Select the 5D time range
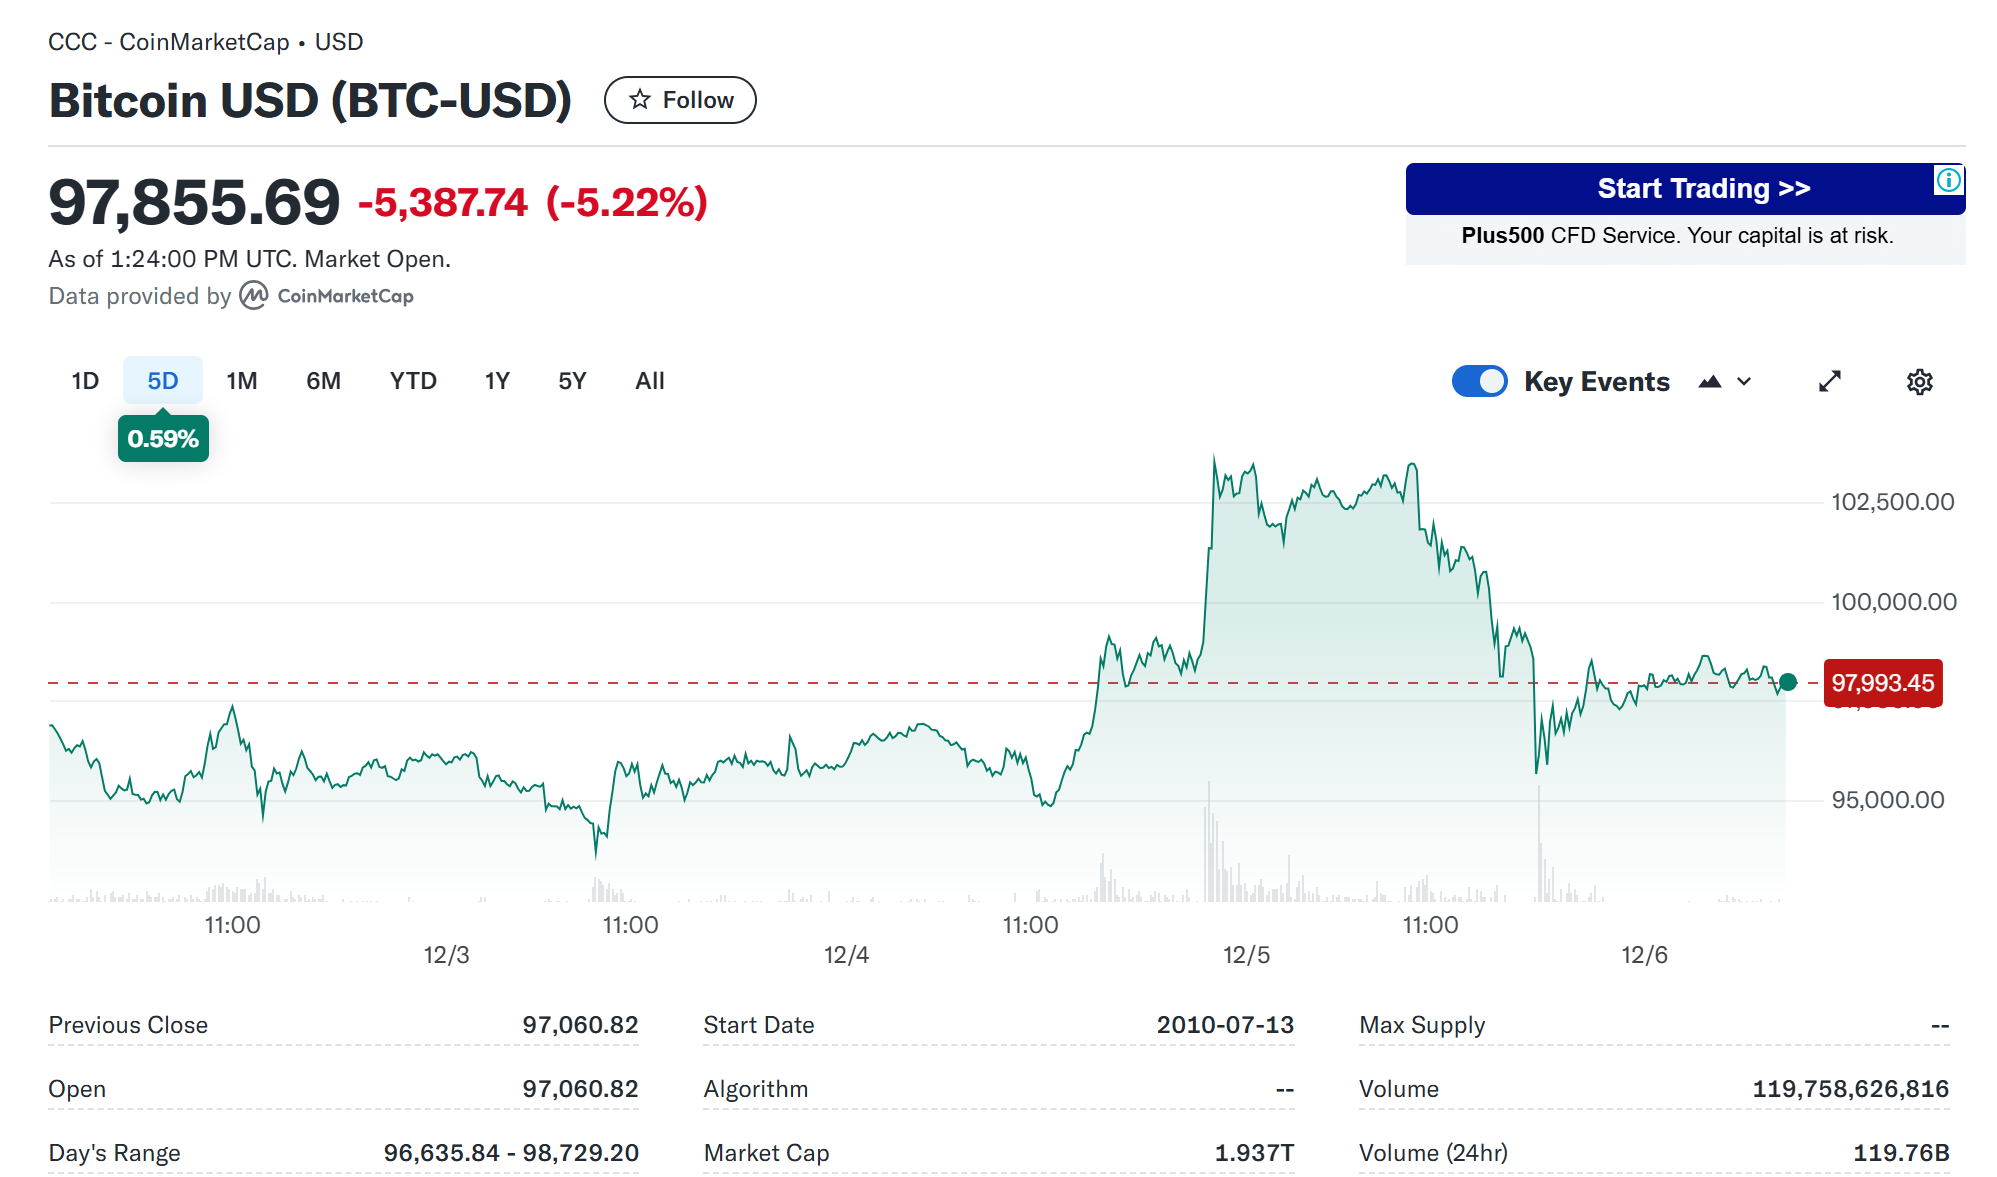The image size is (1997, 1177). tap(162, 381)
